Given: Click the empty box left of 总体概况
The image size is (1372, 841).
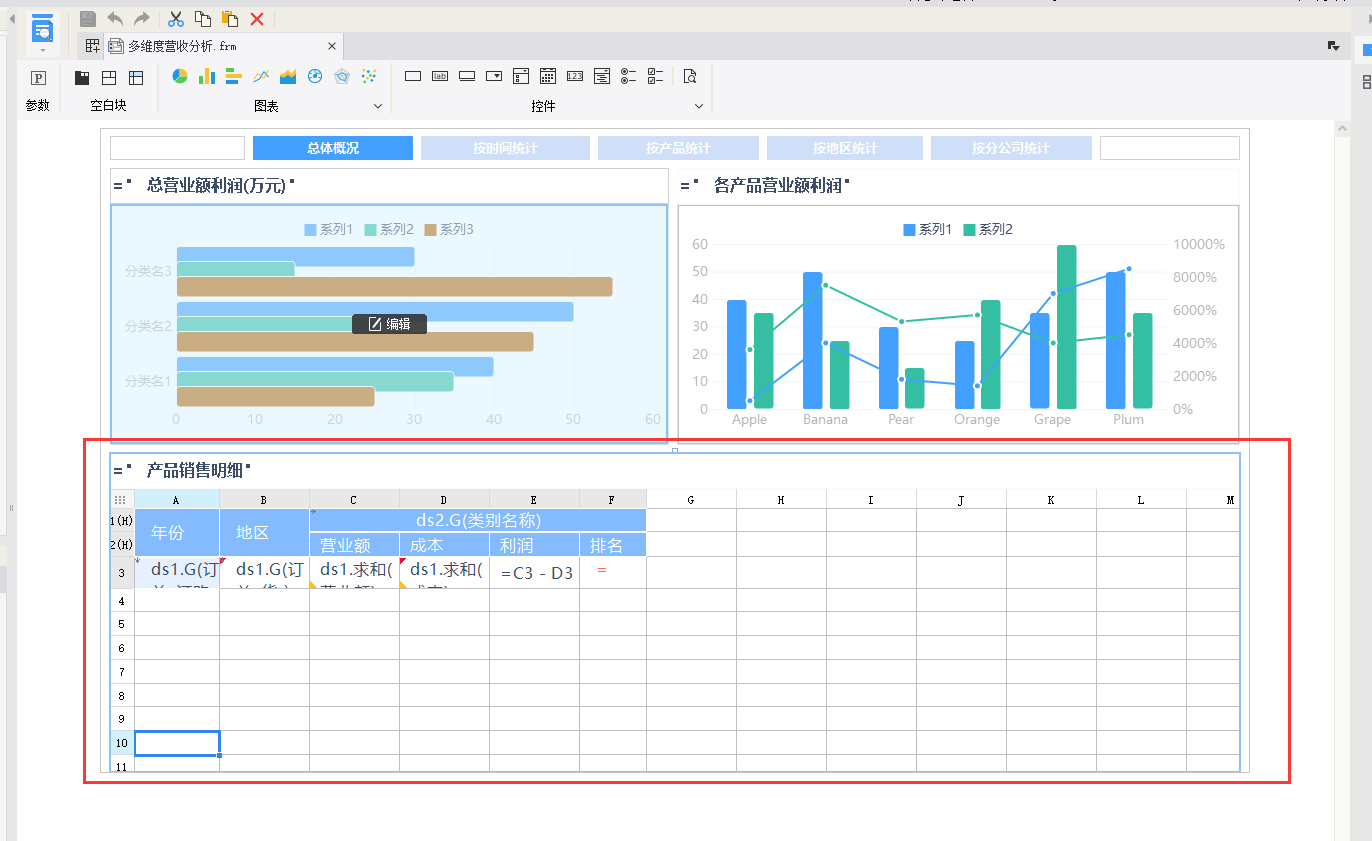Looking at the screenshot, I should (x=177, y=148).
